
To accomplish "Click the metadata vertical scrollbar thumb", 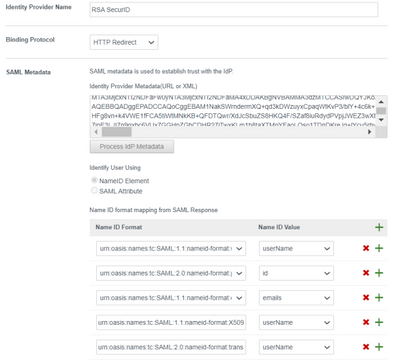I will [x=382, y=111].
